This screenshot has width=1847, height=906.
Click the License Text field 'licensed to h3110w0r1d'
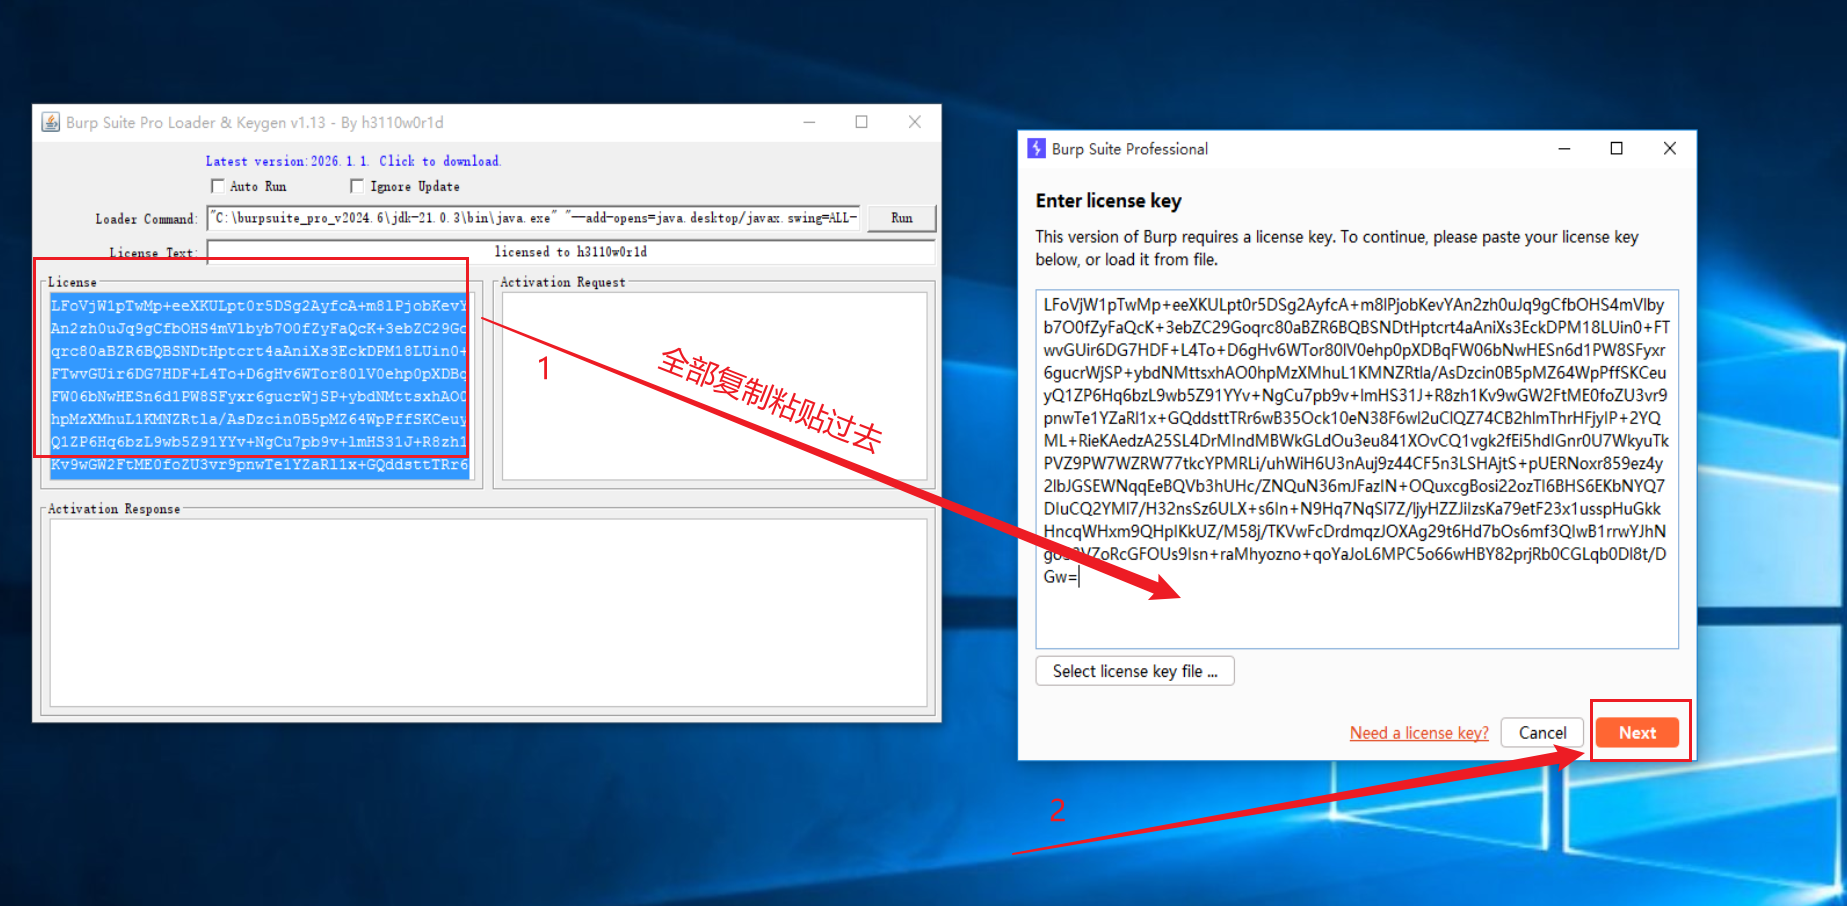571,252
